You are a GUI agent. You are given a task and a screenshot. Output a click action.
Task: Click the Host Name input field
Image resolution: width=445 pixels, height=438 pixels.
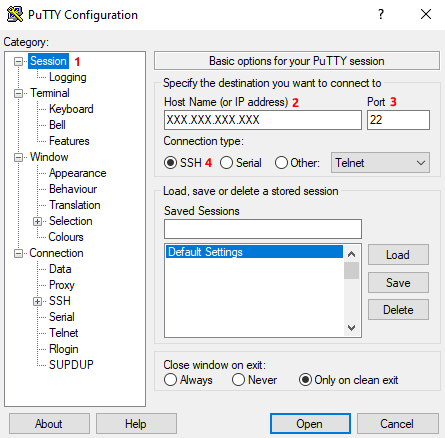click(263, 120)
